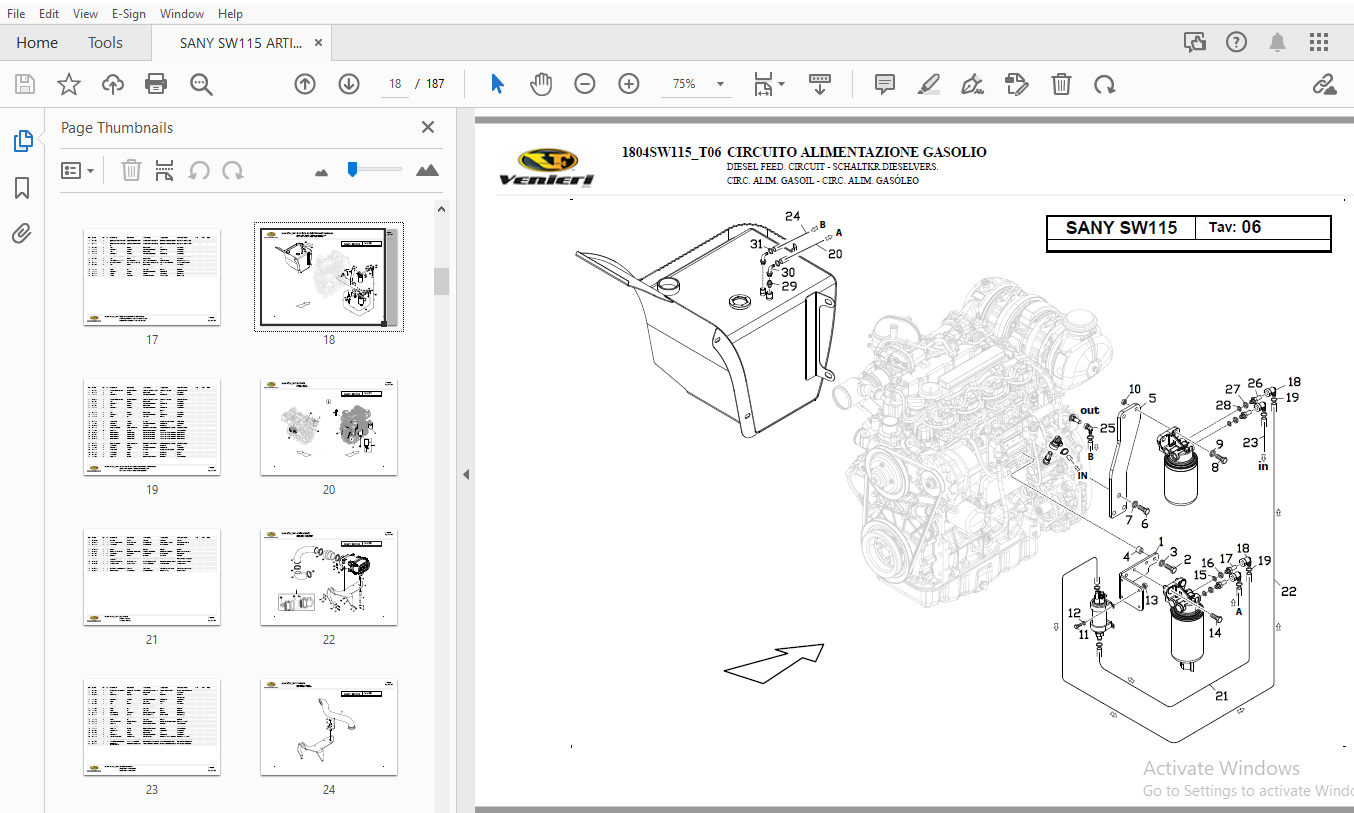Go to next page arrow

pyautogui.click(x=349, y=84)
